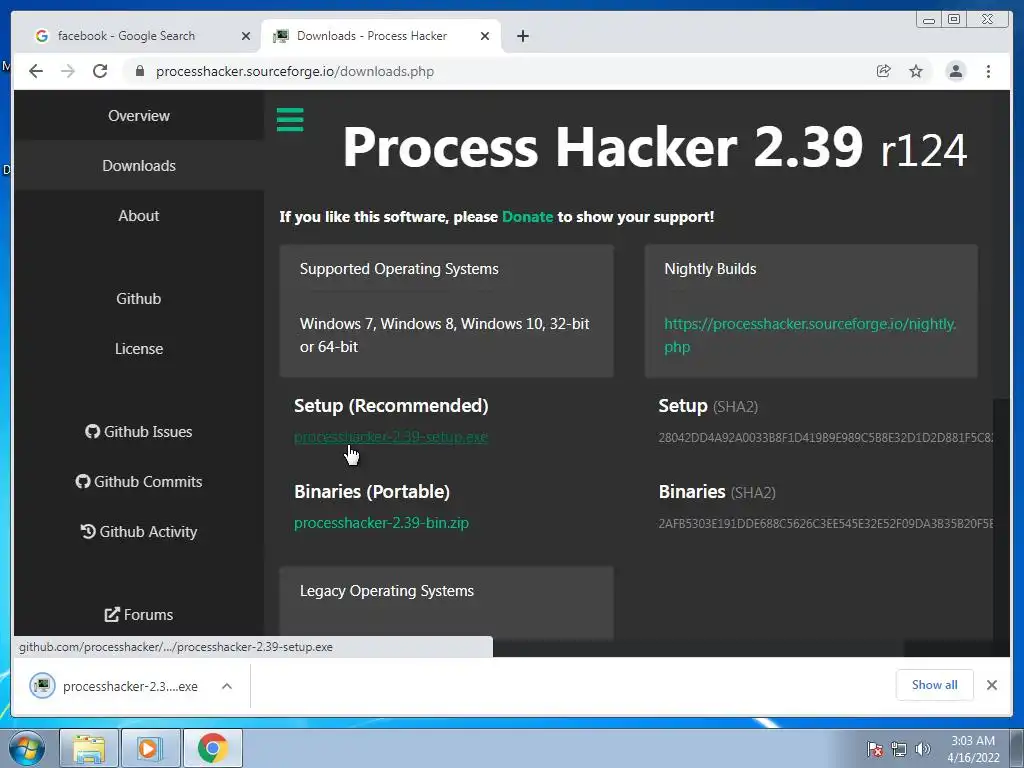This screenshot has width=1024, height=768.
Task: Click the Legacy Operating Systems card title
Action: coord(387,591)
